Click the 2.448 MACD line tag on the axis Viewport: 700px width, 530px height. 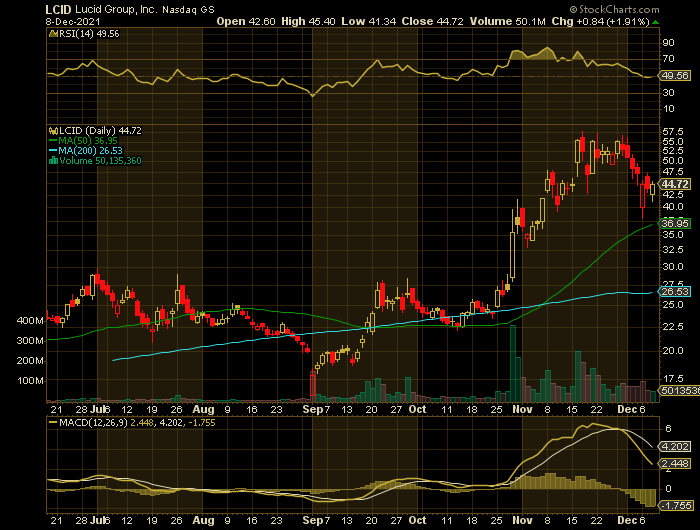(675, 464)
